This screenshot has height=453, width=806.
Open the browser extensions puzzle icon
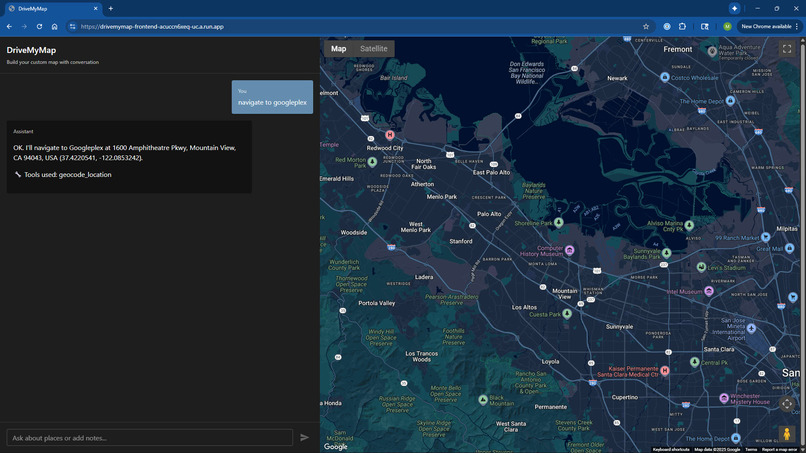tap(682, 26)
